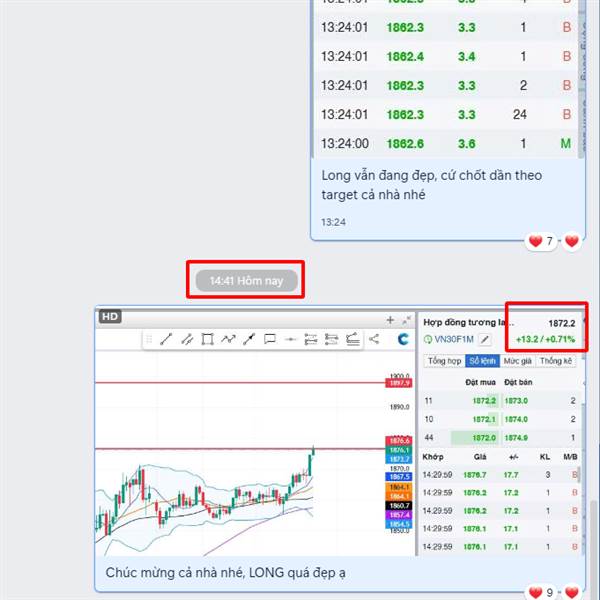
Task: Switch to the Sổ lệnh tab
Action: (483, 361)
